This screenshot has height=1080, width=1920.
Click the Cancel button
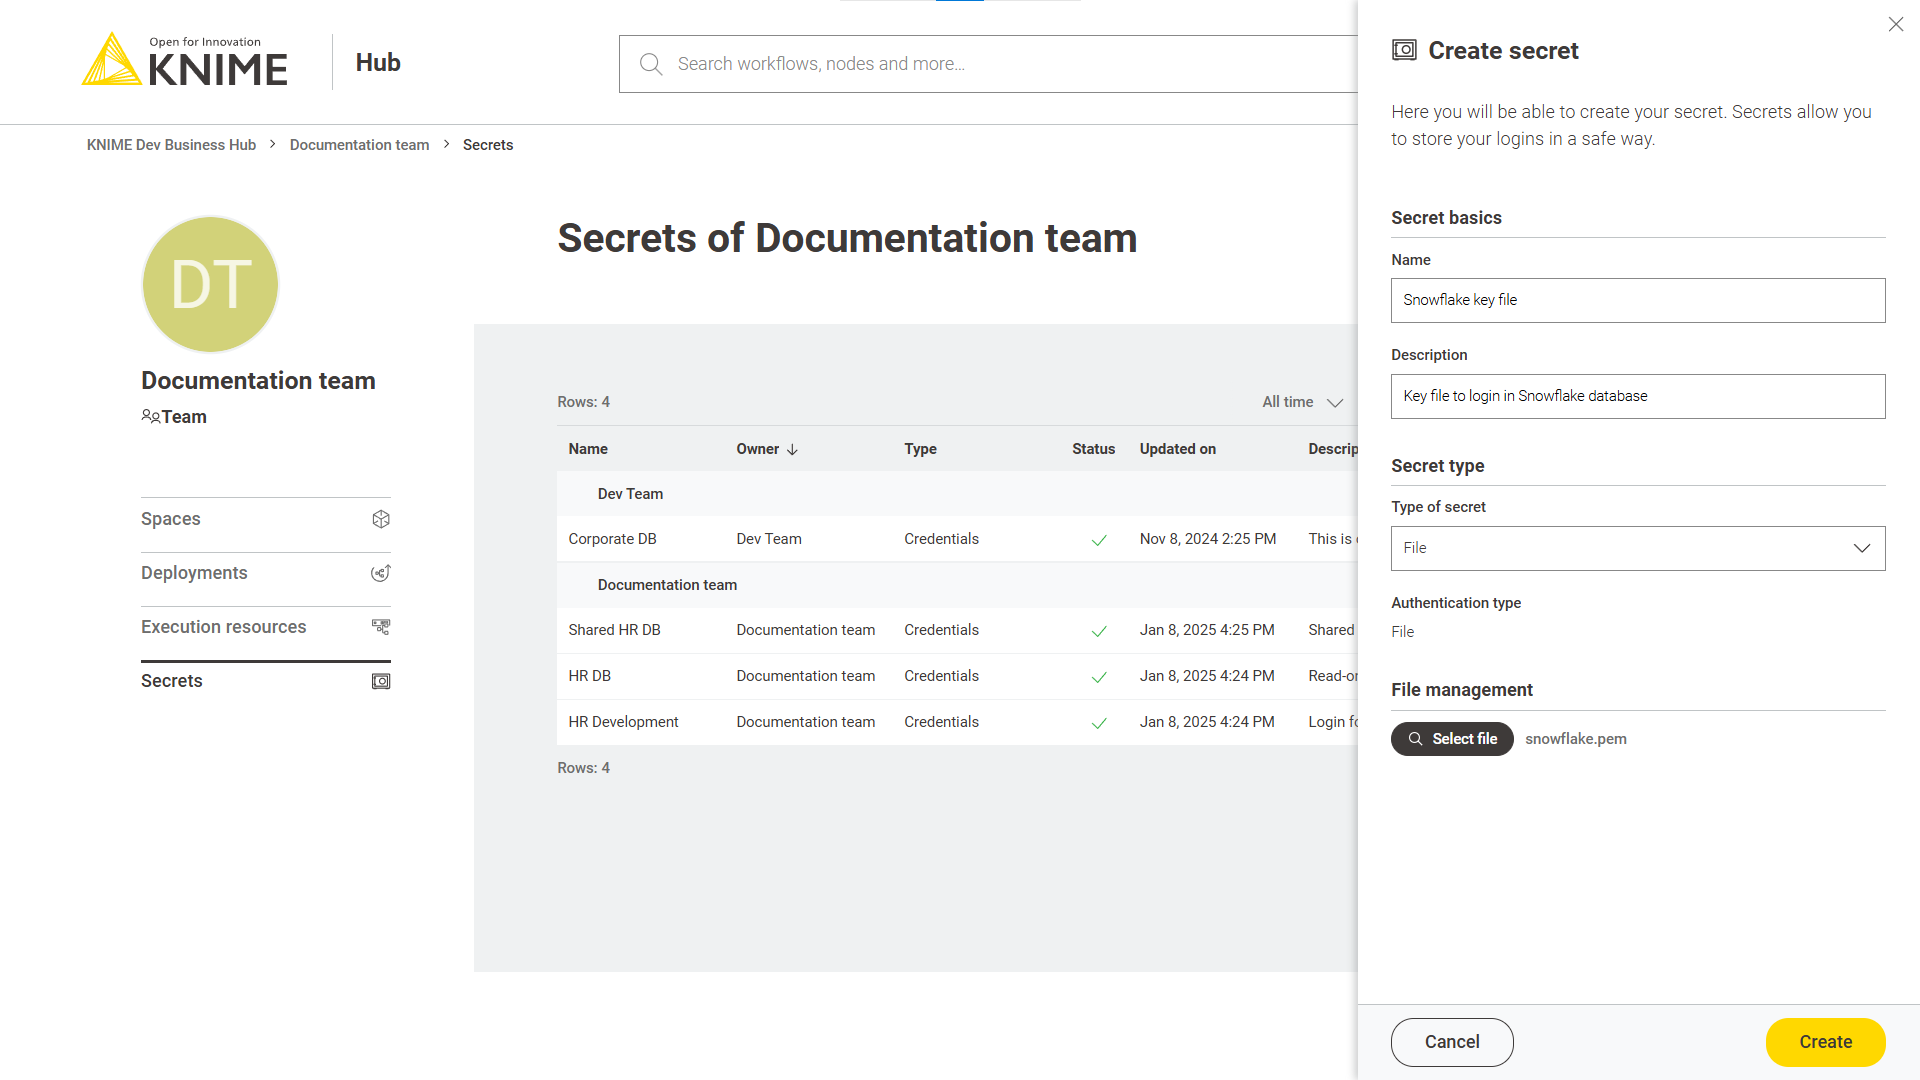coord(1451,1042)
